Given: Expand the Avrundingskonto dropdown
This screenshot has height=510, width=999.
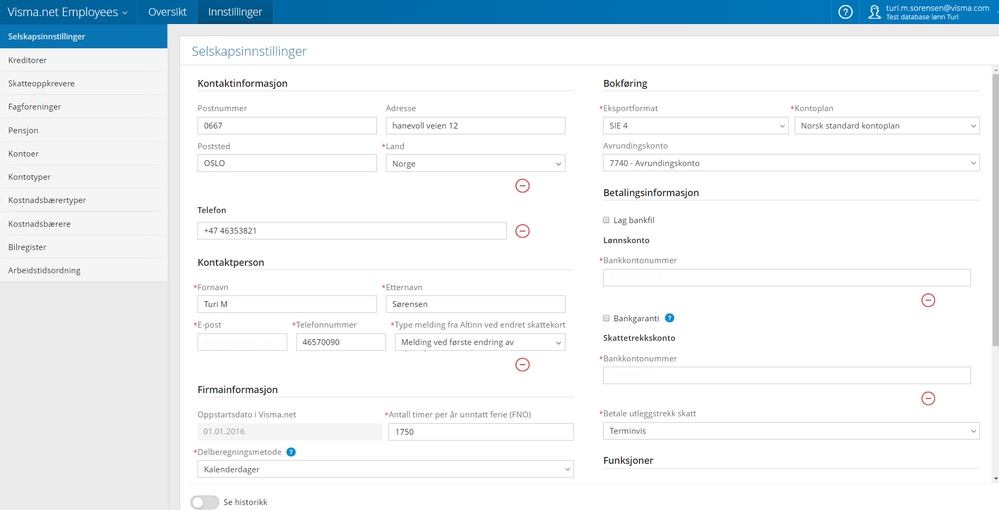Looking at the screenshot, I should click(791, 163).
